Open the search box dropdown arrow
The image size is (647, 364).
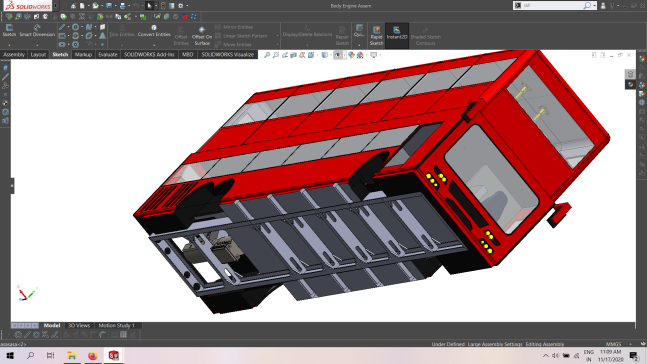(594, 6)
